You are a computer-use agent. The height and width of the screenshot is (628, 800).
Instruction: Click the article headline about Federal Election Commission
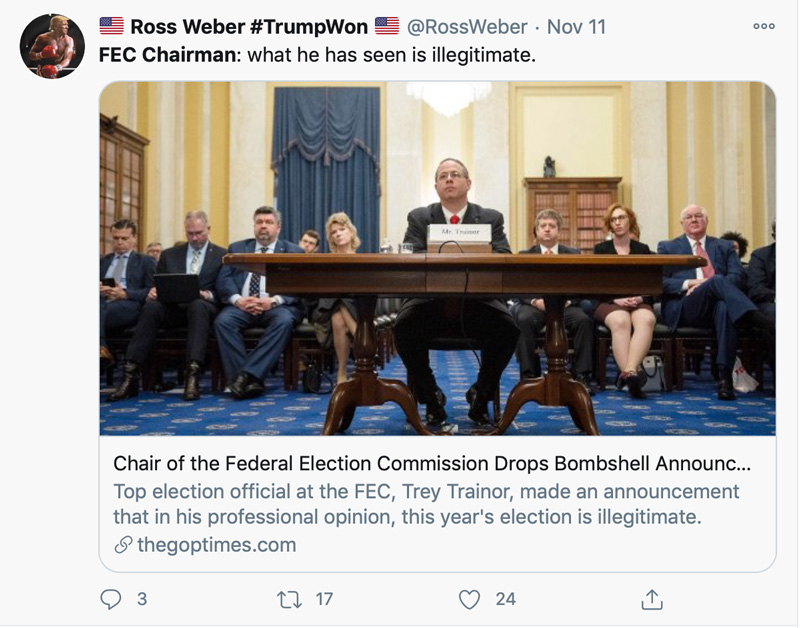pyautogui.click(x=431, y=464)
